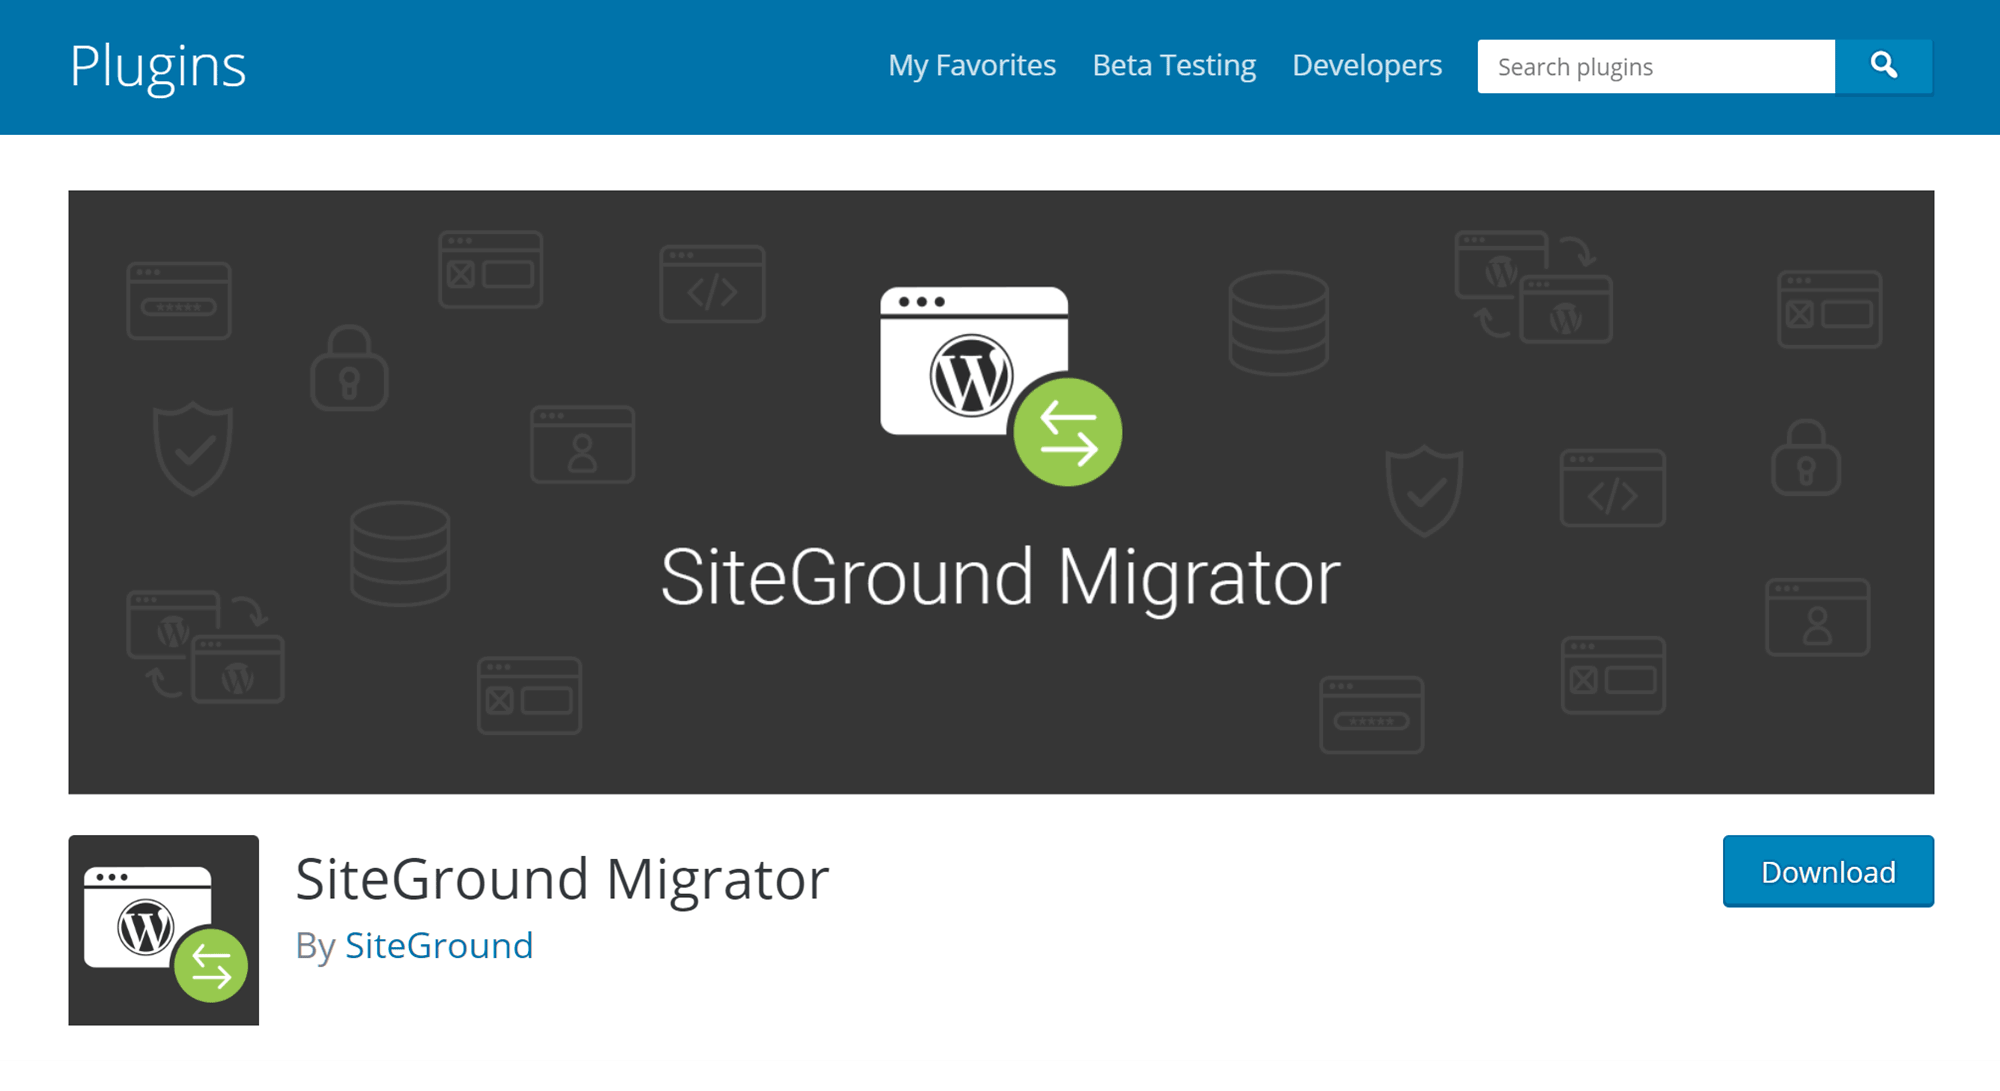Click the large SiteGround Migrator banner text
The width and height of the screenshot is (2000, 1091).
point(1000,579)
